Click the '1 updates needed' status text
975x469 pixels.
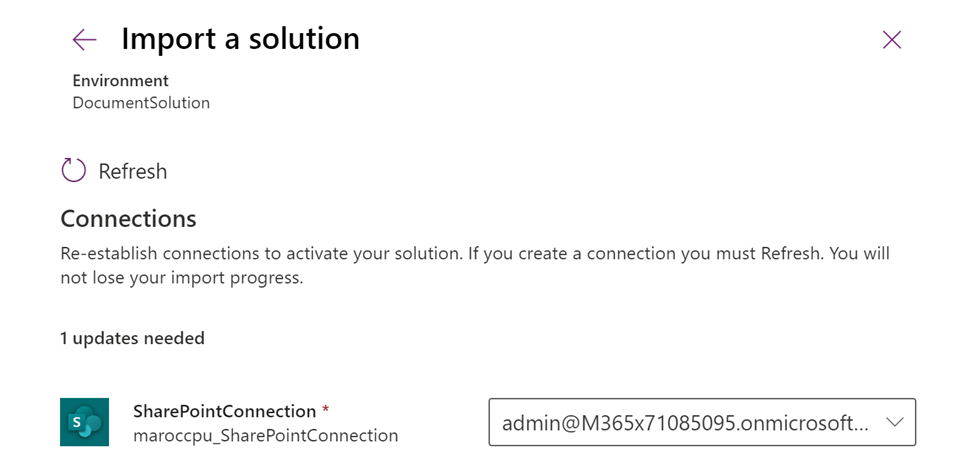click(x=132, y=338)
